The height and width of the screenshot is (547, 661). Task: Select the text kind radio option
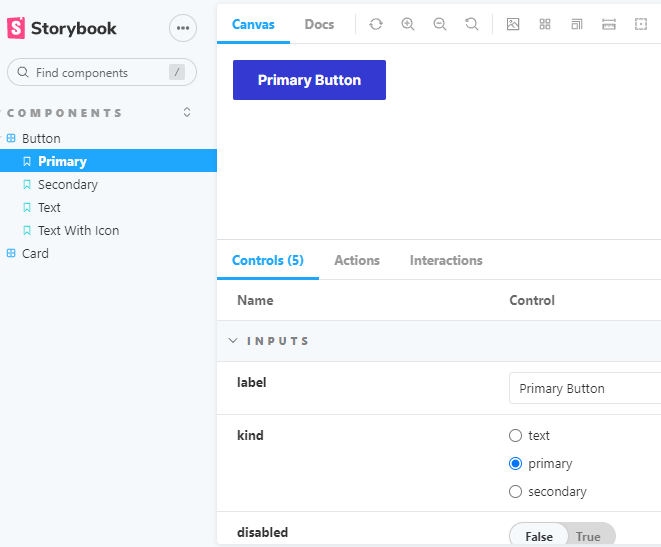point(515,435)
